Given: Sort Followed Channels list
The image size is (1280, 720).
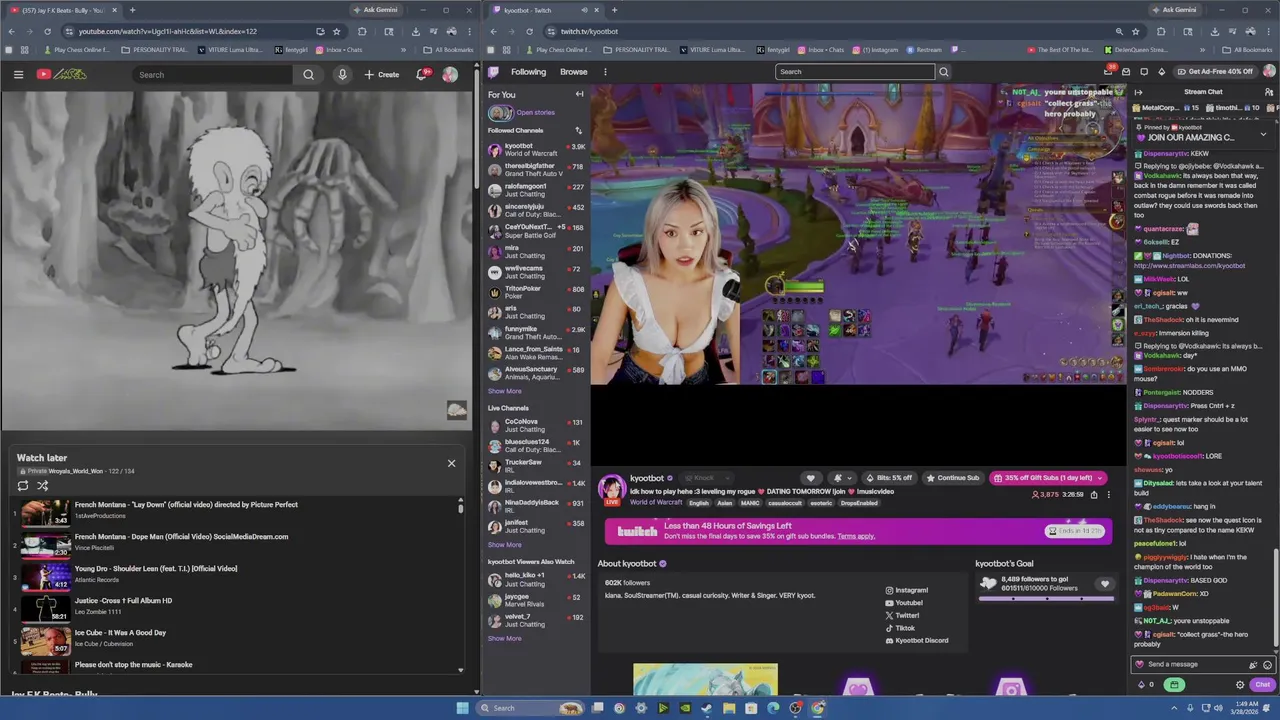Looking at the screenshot, I should (x=578, y=130).
